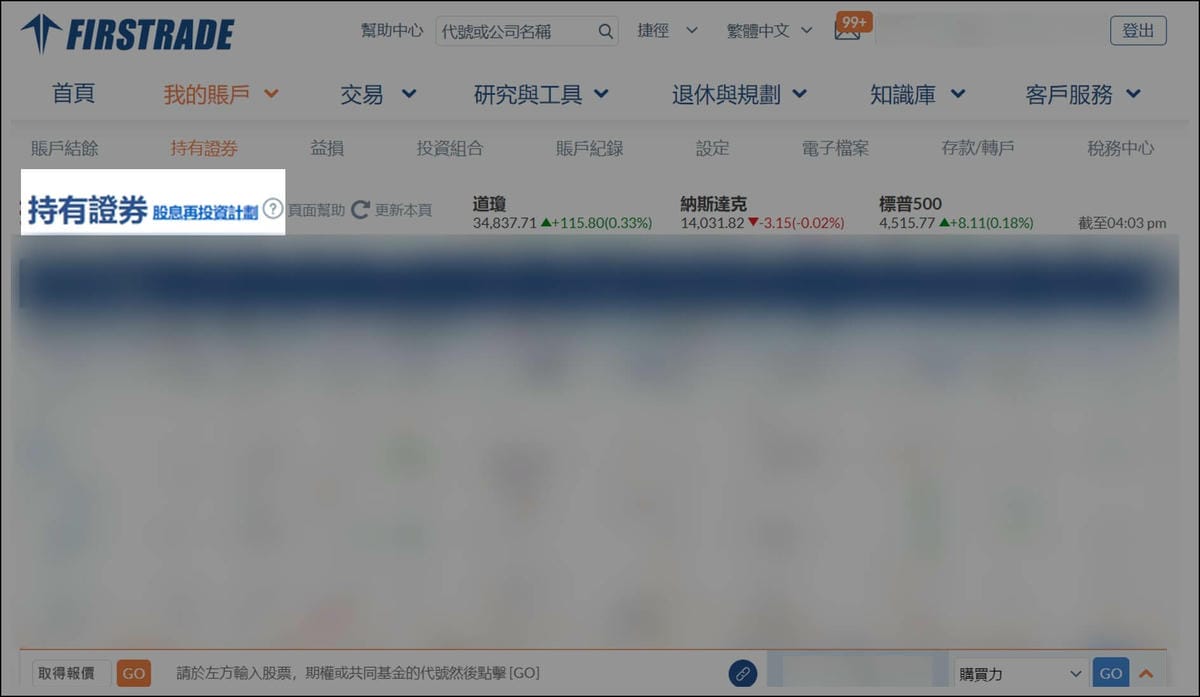The height and width of the screenshot is (697, 1200).
Task: Open the 稅務中心 tab
Action: coord(1121,148)
